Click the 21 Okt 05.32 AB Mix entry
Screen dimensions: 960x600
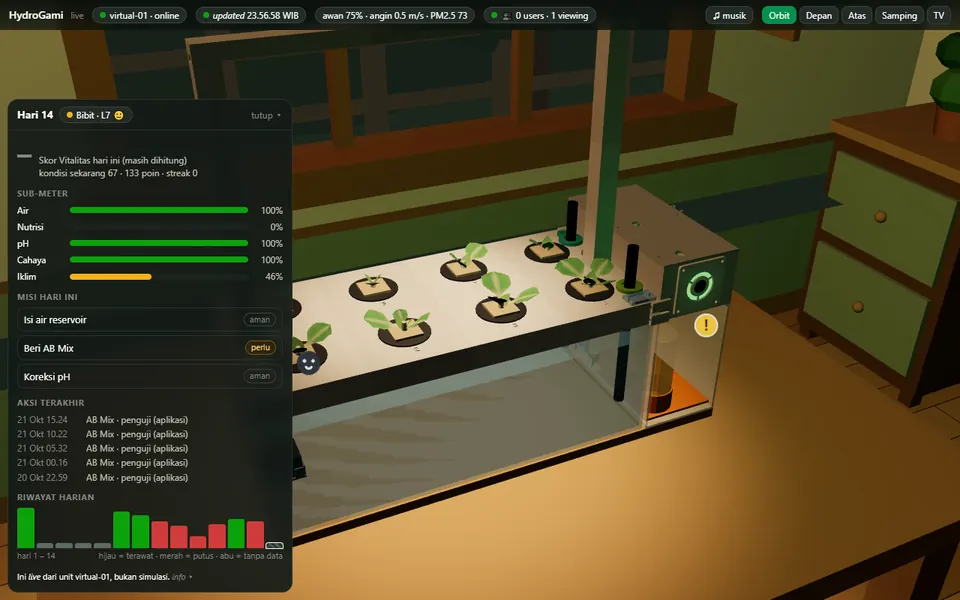click(x=103, y=448)
